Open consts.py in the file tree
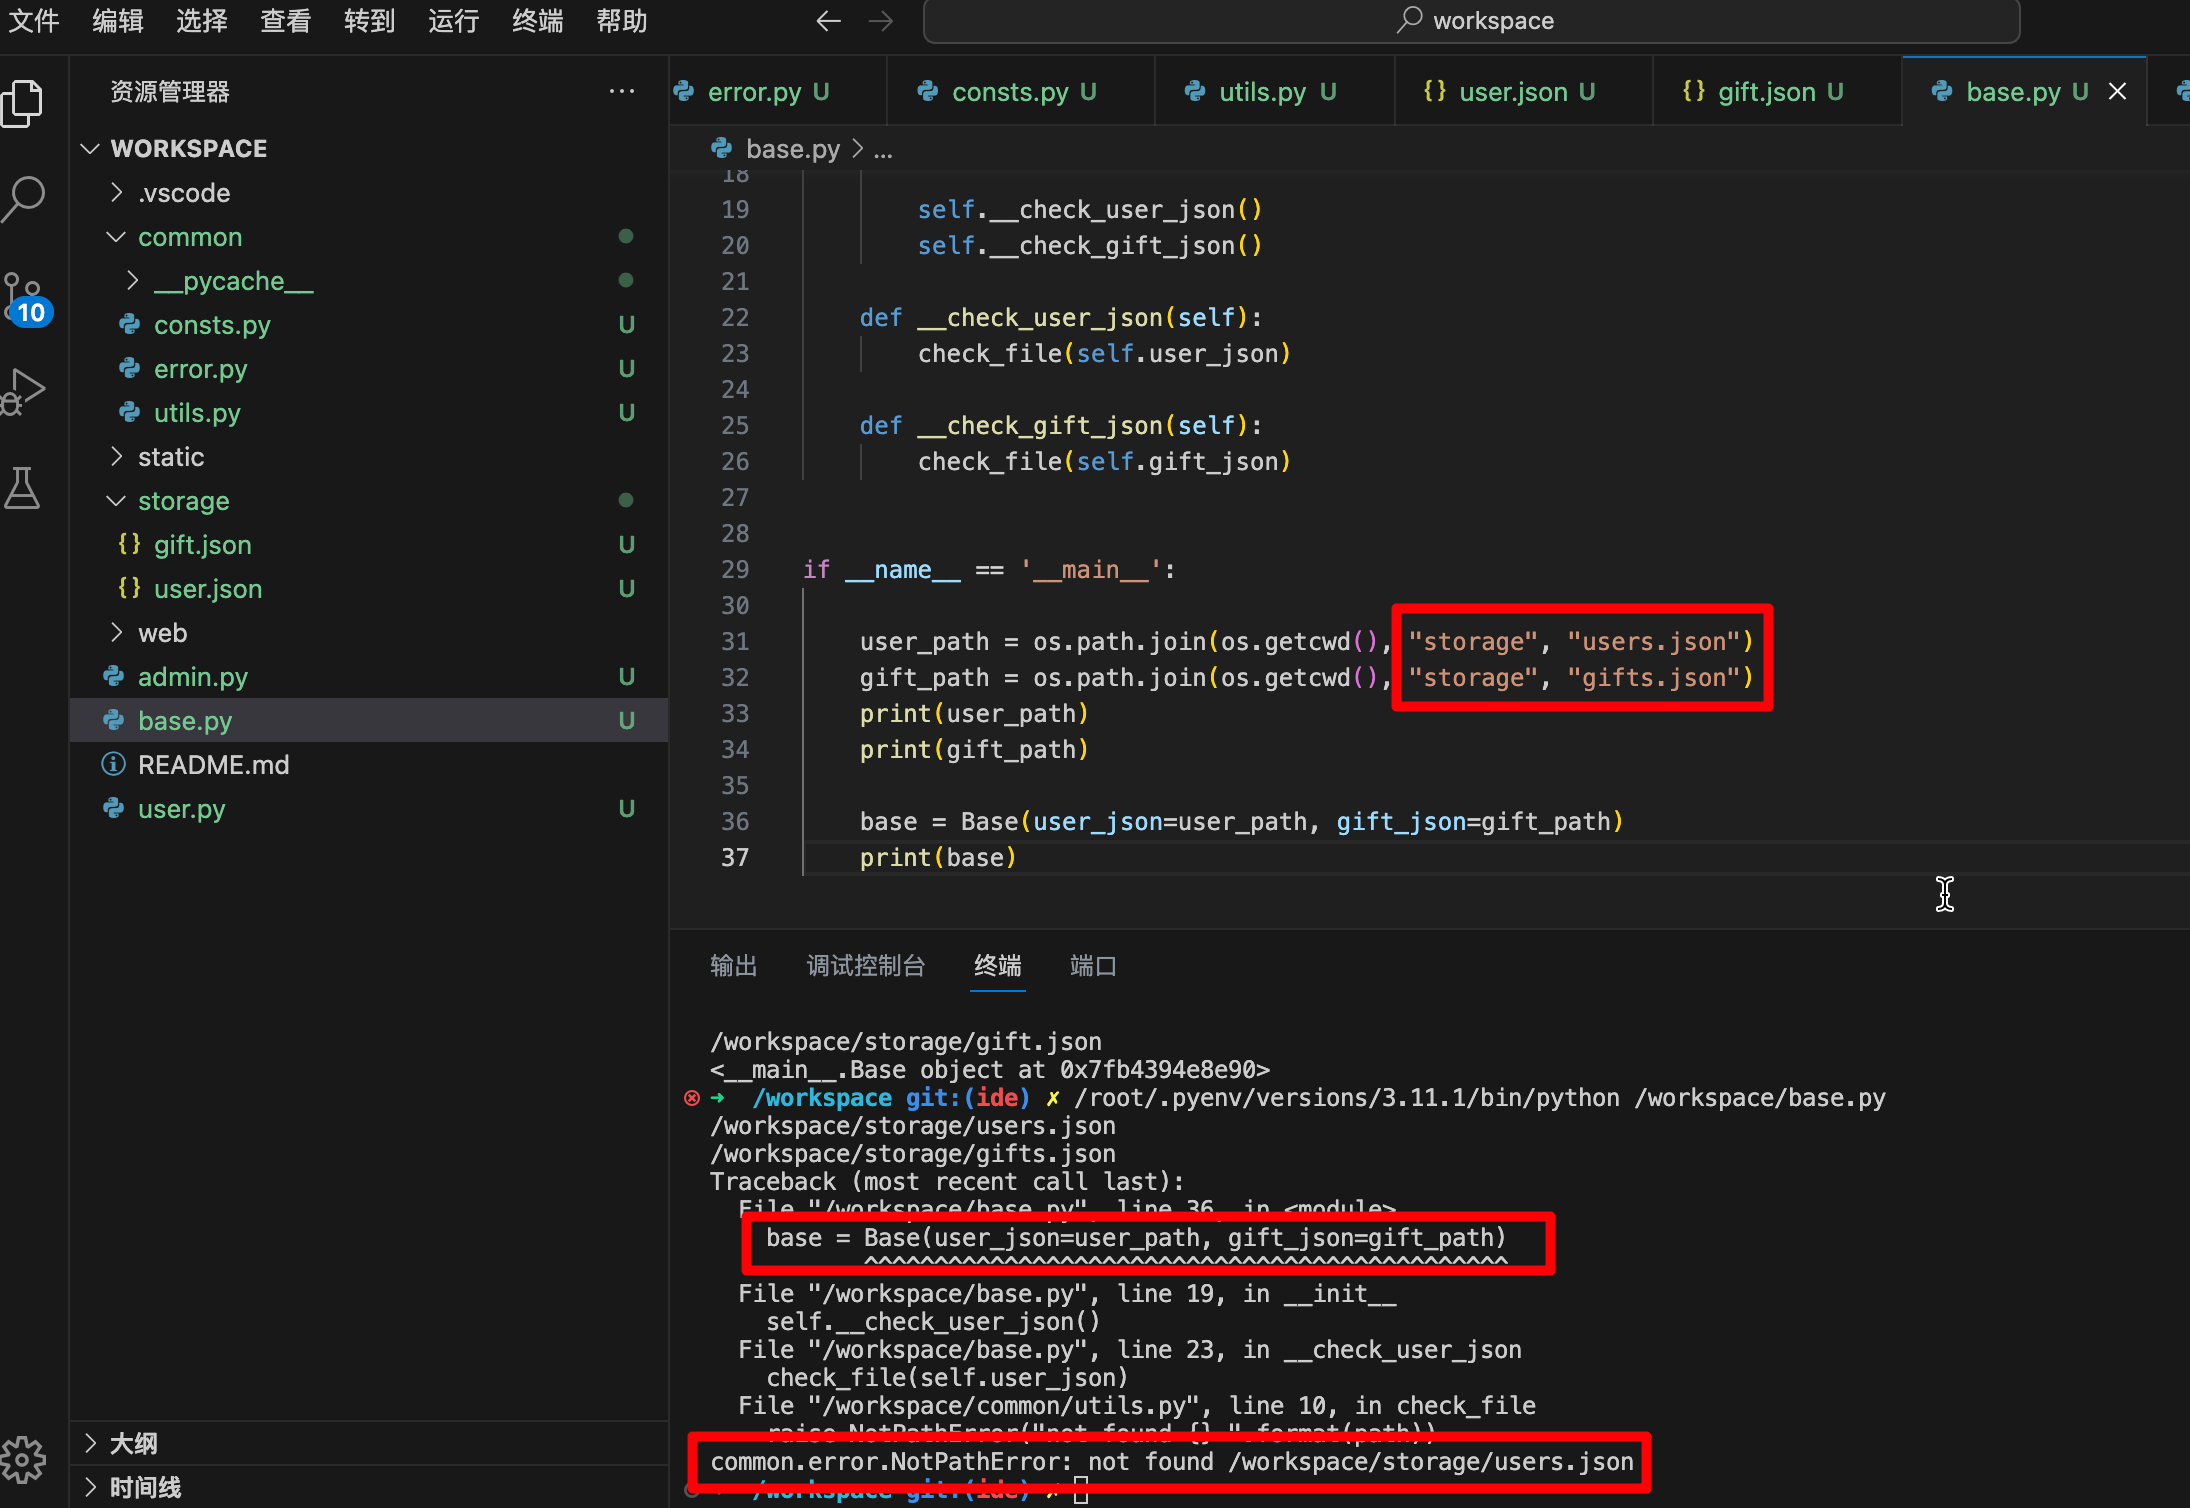This screenshot has height=1508, width=2190. tap(370, 325)
